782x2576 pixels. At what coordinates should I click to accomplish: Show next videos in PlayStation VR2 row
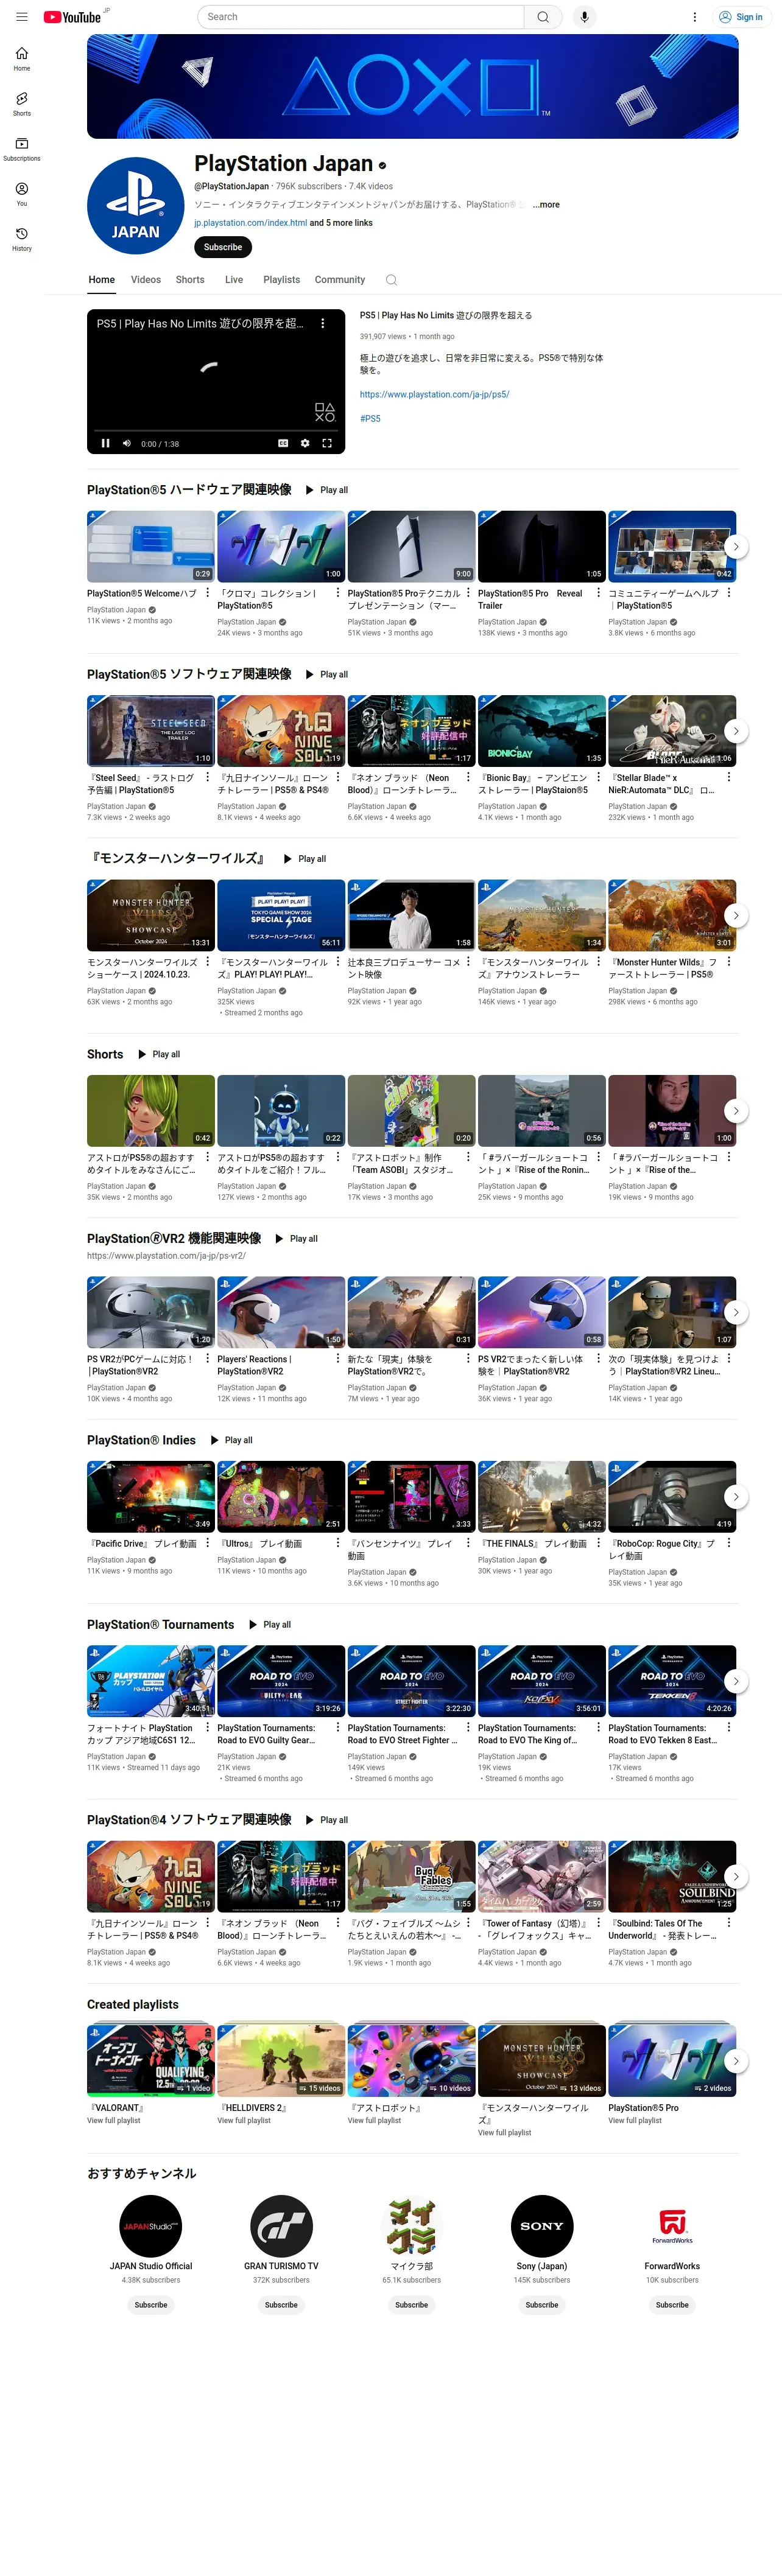(736, 1312)
